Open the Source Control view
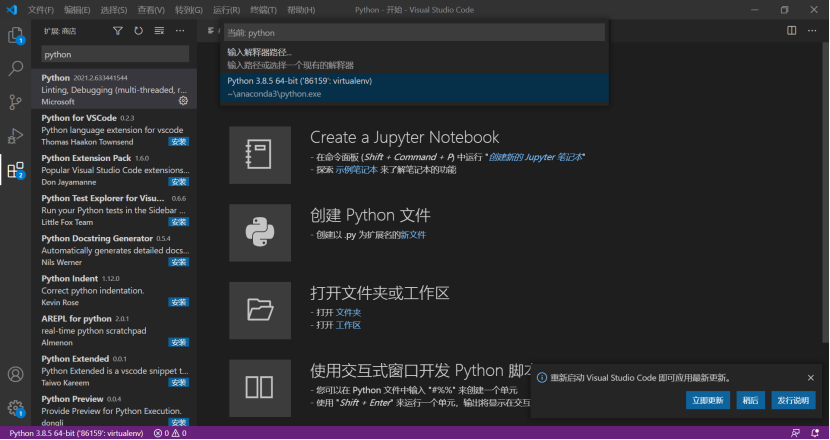This screenshot has width=830, height=440. [x=15, y=102]
